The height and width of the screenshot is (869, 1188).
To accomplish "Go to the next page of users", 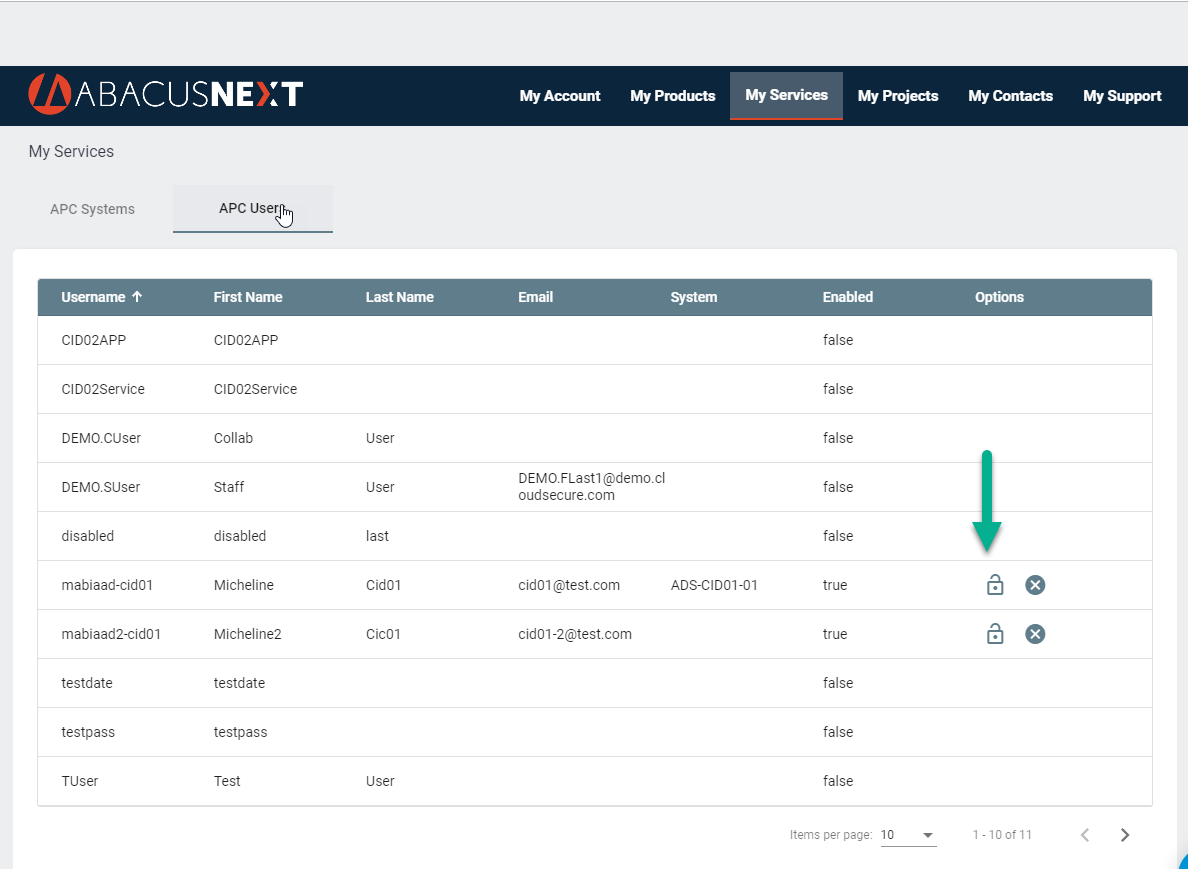I will pyautogui.click(x=1124, y=834).
